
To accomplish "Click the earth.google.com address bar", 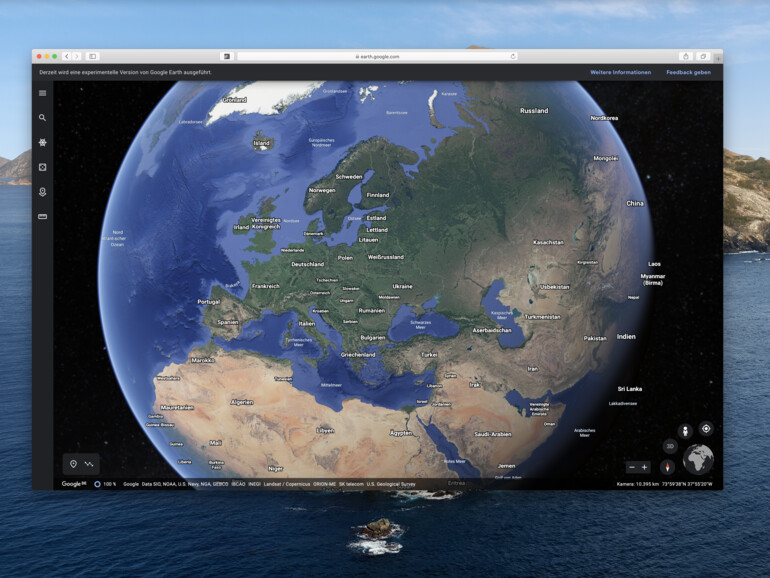I will (x=377, y=56).
